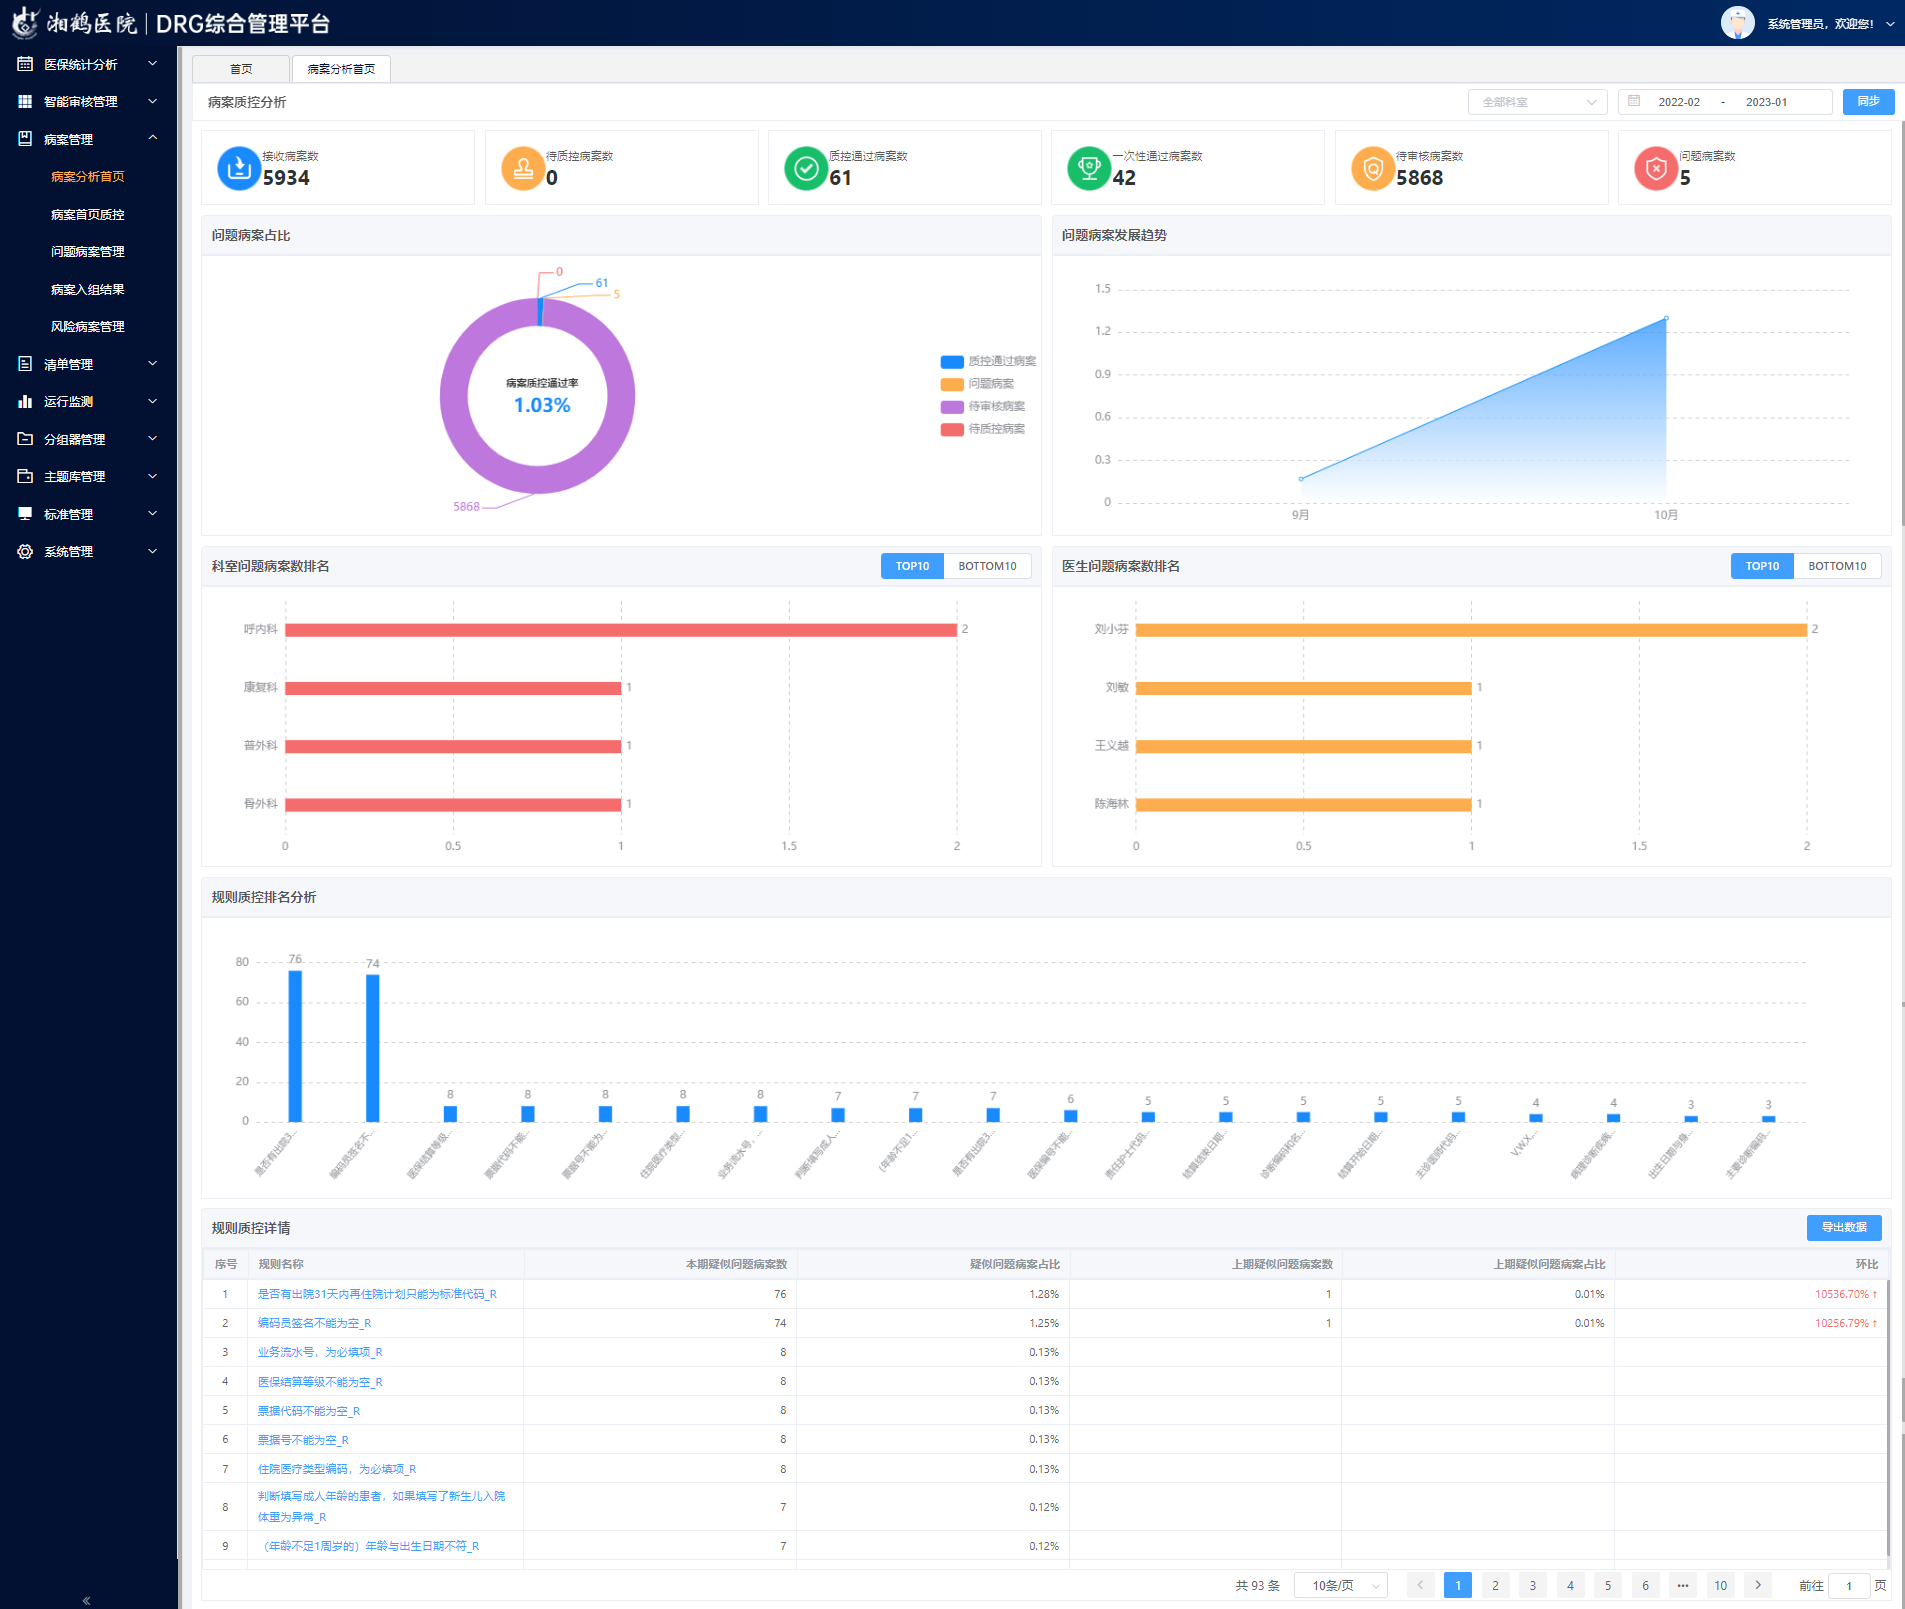The image size is (1905, 1609).
Task: Click the 医保统计分析 sidebar calendar icon
Action: [25, 64]
